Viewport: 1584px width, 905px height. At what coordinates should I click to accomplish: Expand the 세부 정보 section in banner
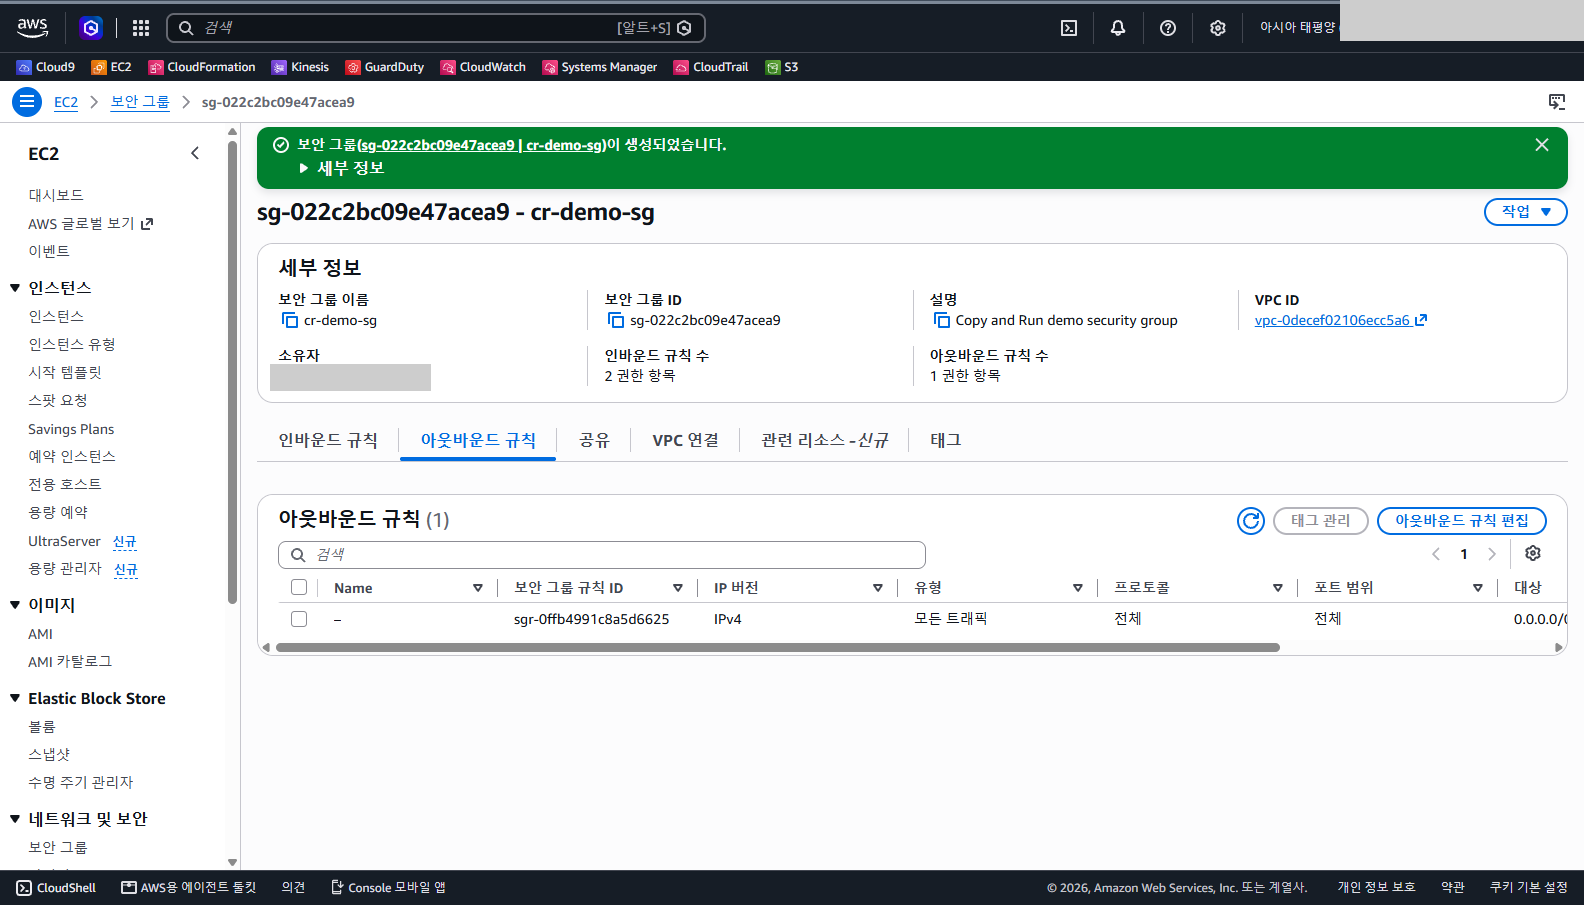(x=342, y=168)
